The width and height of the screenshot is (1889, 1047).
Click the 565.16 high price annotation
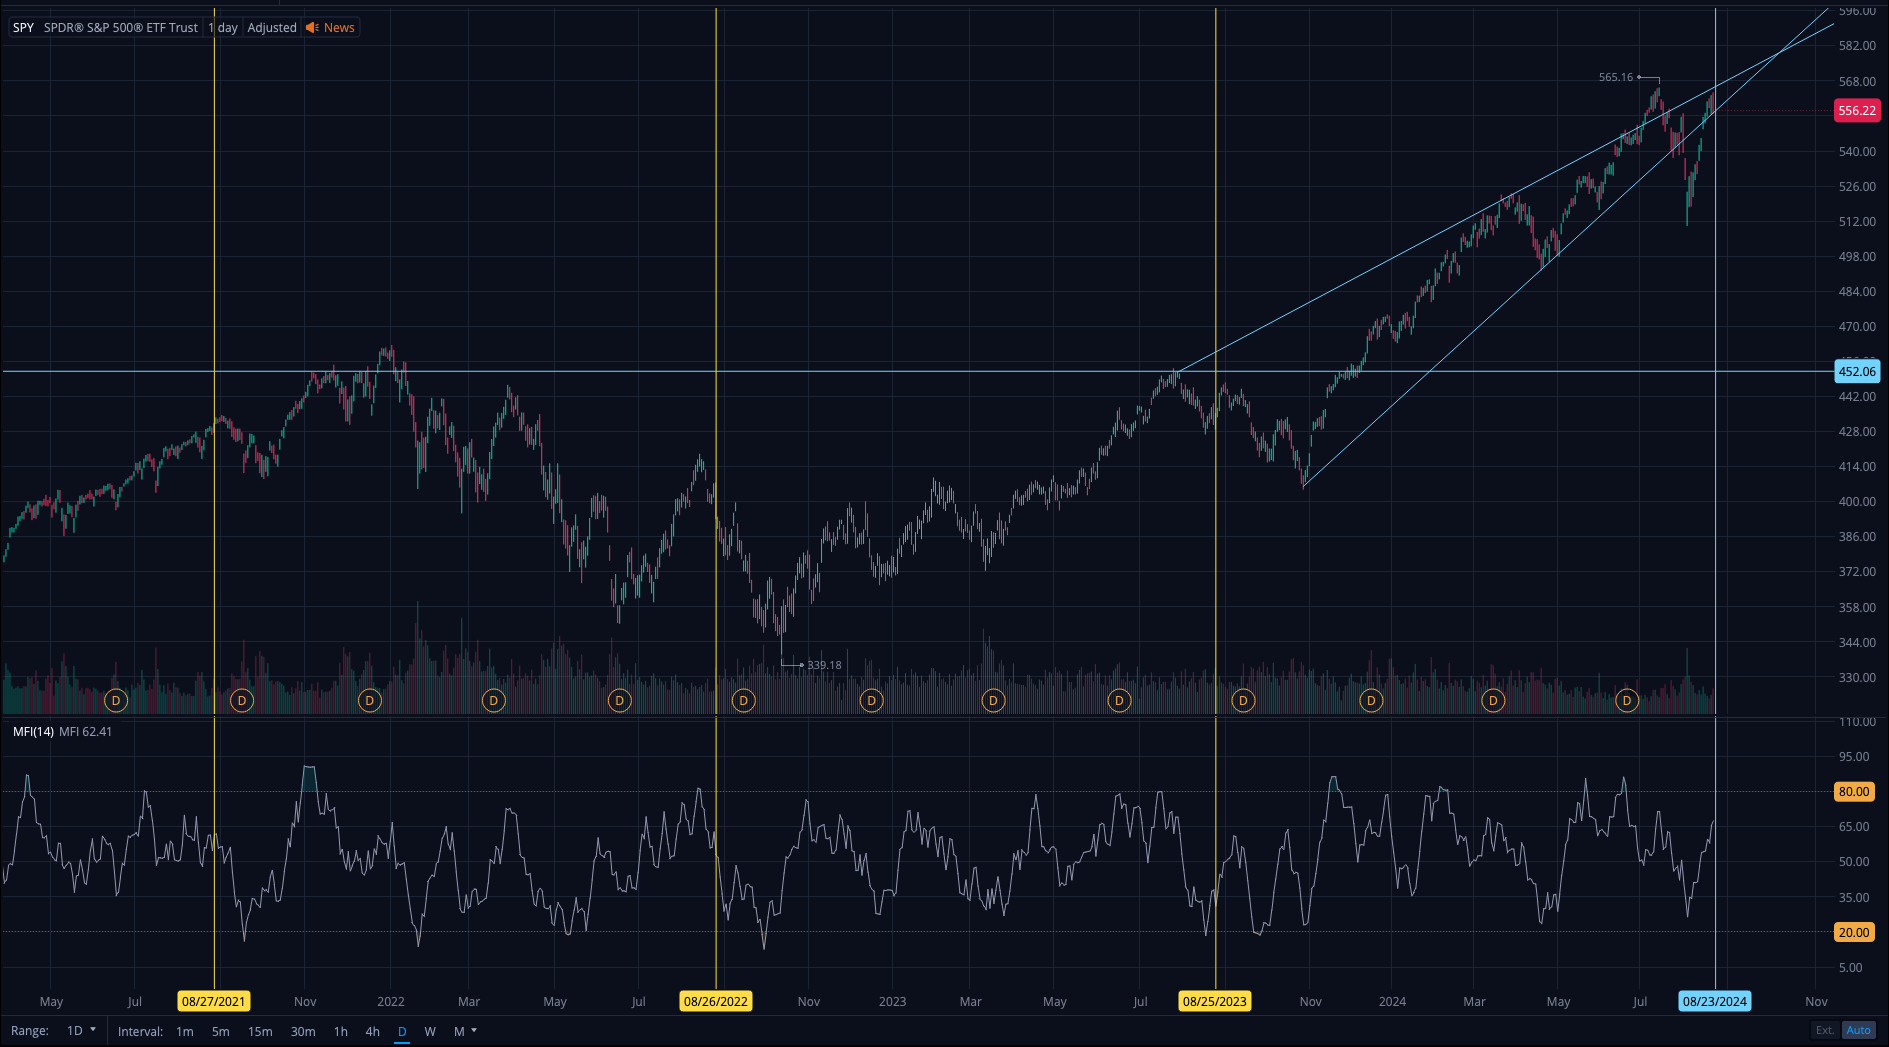(x=1615, y=77)
